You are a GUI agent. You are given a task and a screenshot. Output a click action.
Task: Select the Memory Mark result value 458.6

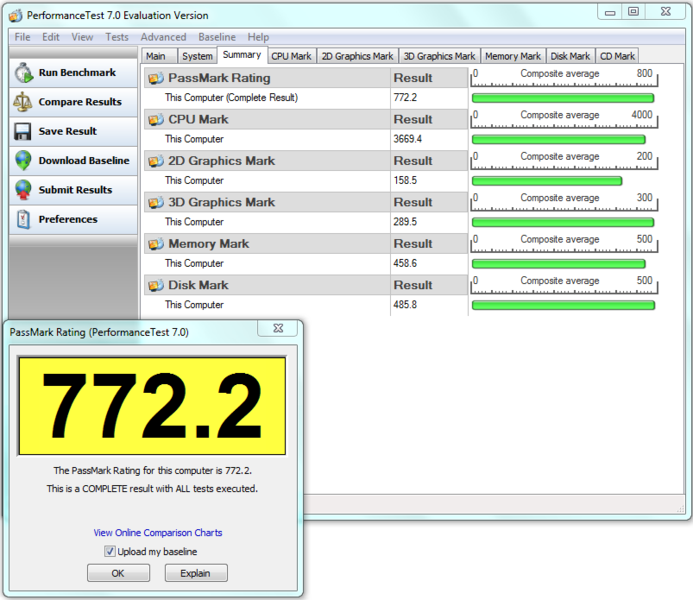click(x=405, y=263)
